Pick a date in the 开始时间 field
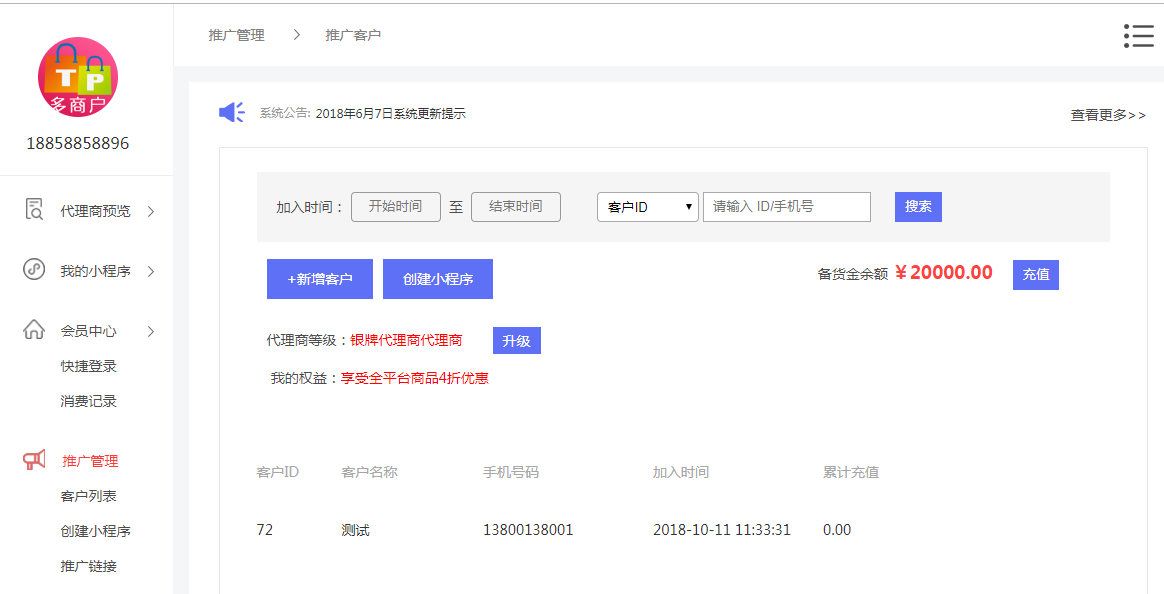This screenshot has width=1164, height=594. 396,207
